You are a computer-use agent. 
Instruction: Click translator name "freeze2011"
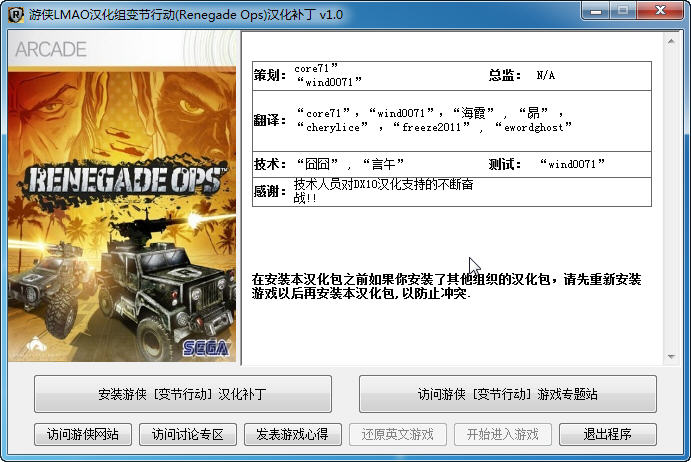point(431,127)
